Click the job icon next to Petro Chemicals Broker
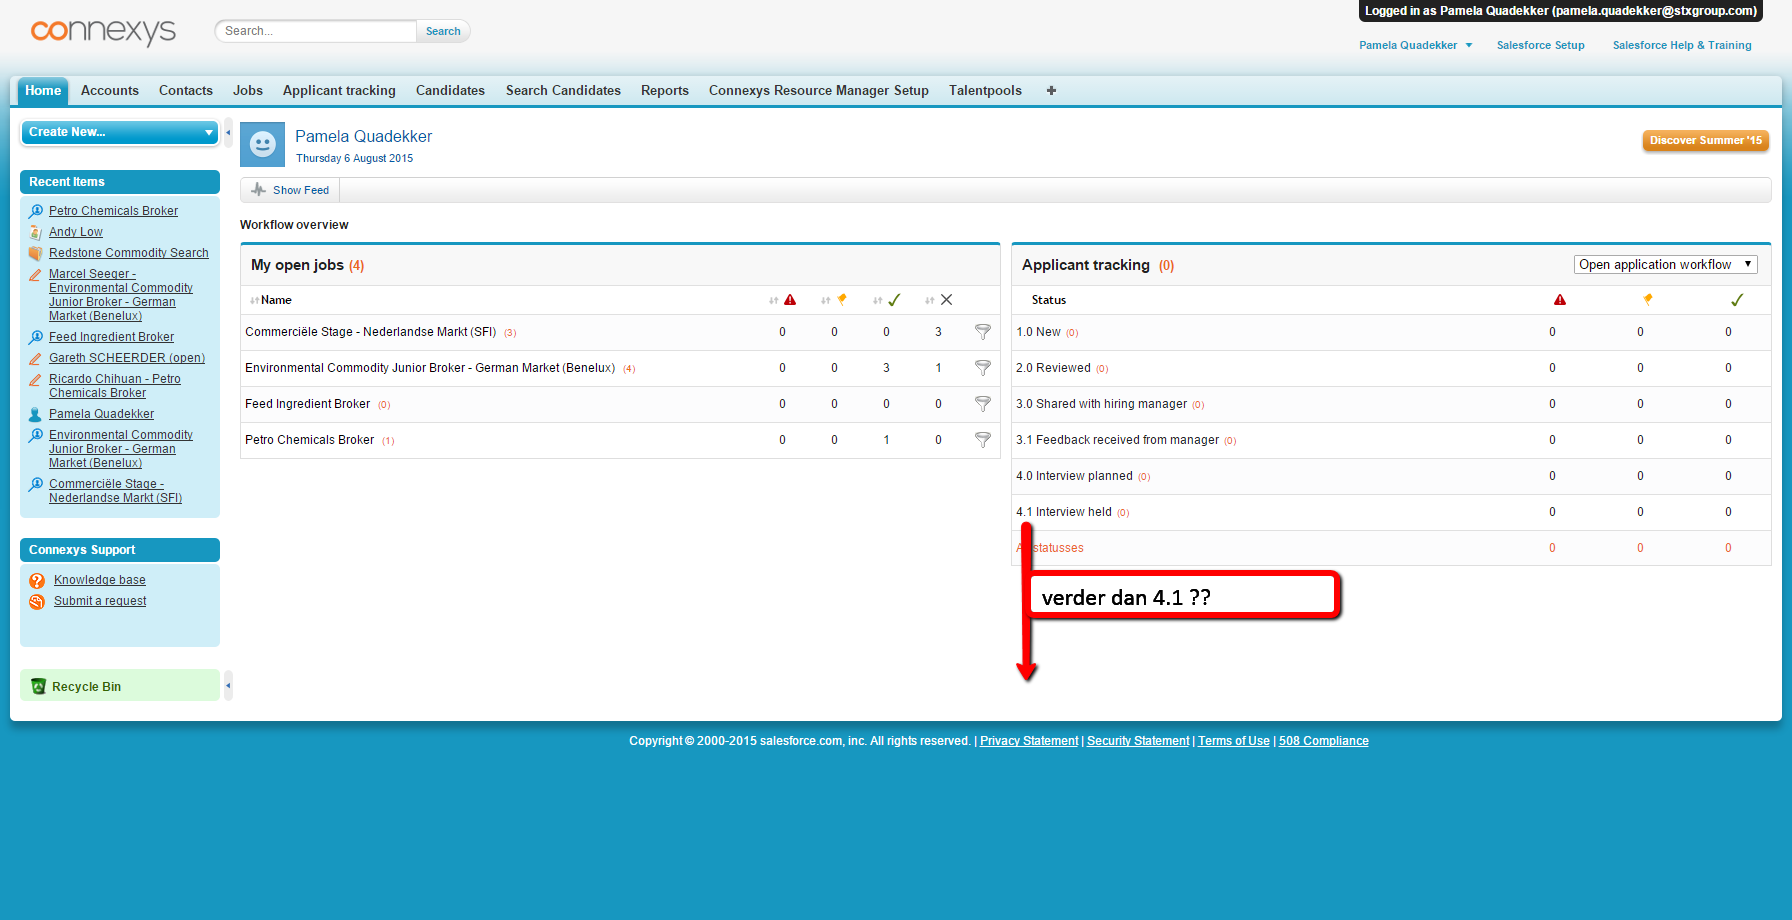The image size is (1792, 920). (36, 211)
